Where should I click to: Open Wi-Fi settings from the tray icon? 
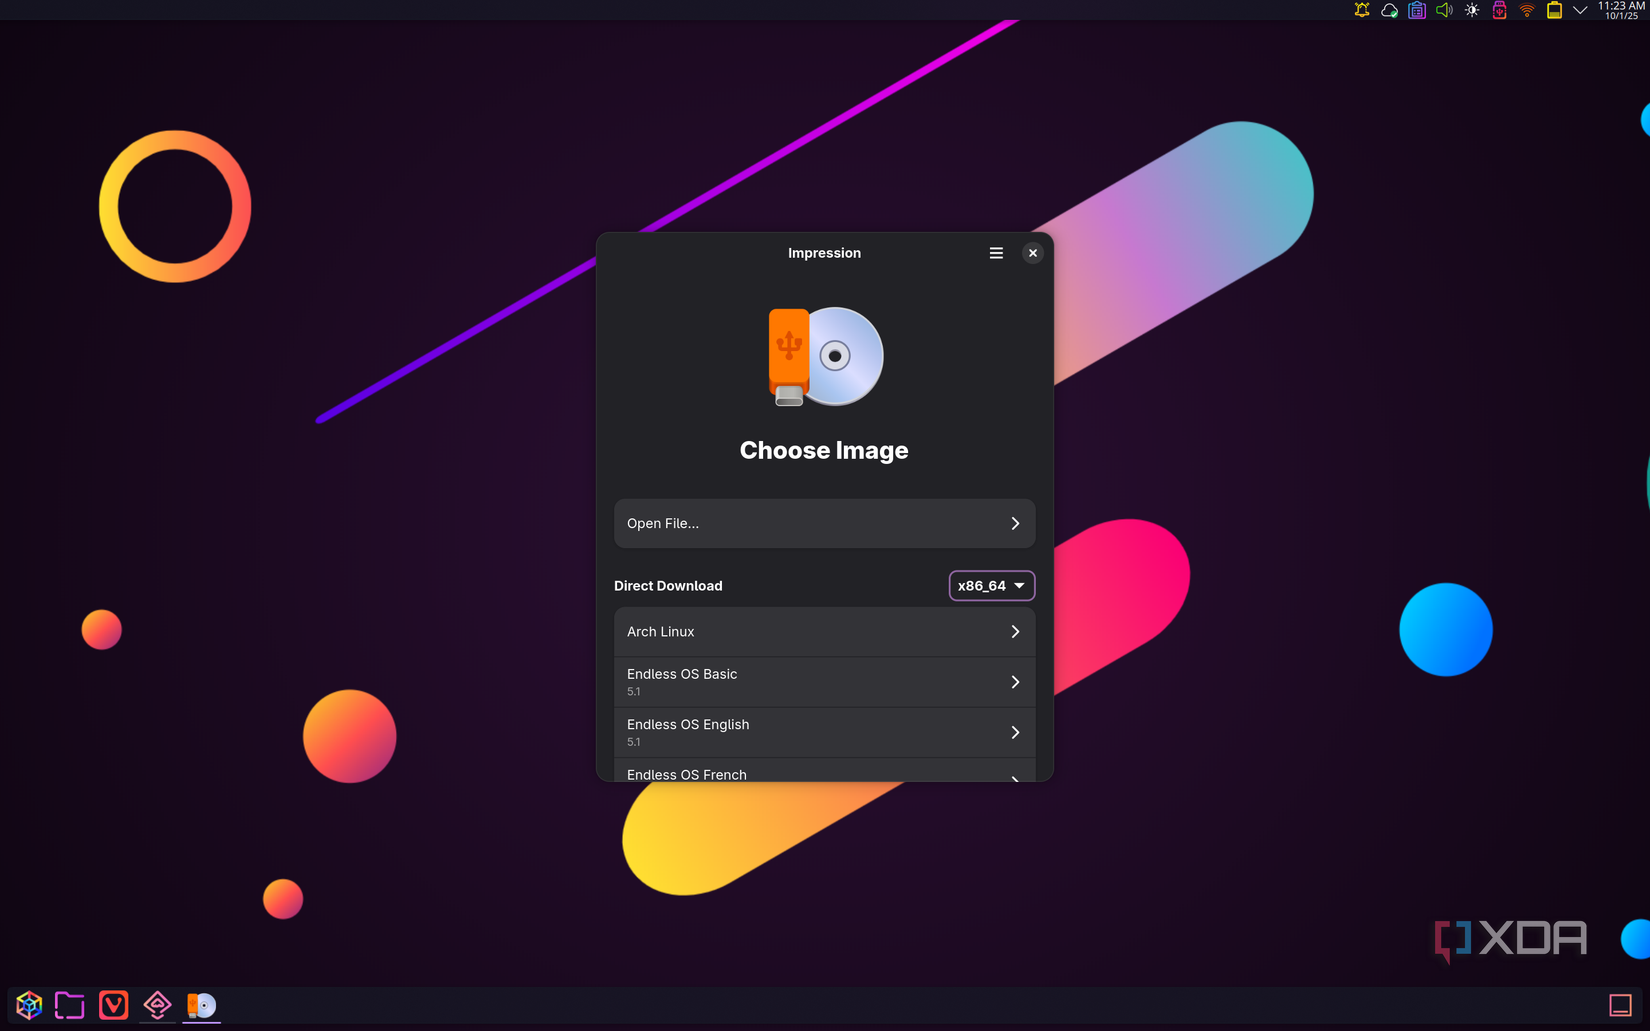pos(1527,10)
